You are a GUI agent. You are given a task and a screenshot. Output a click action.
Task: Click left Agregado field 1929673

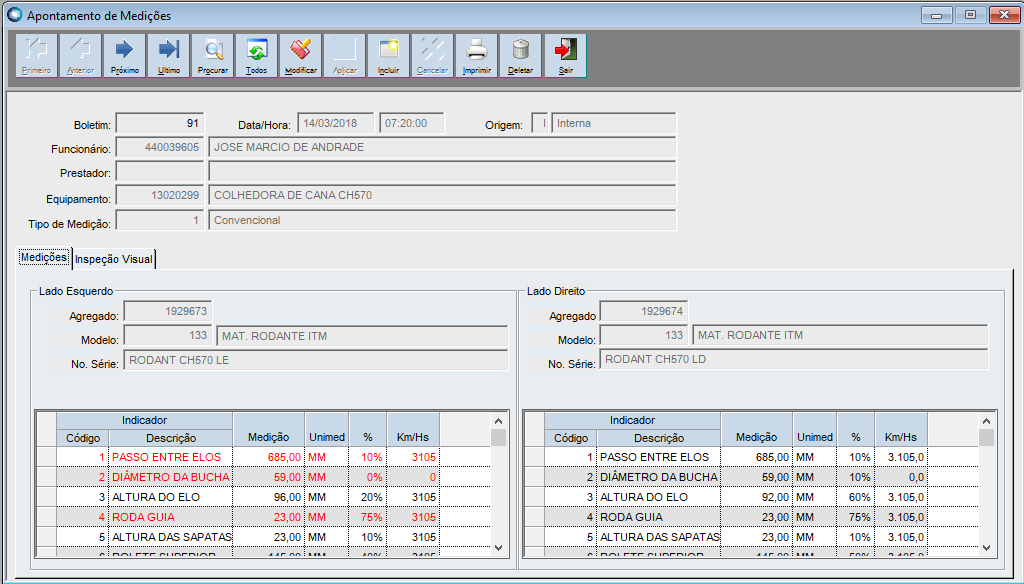pos(168,312)
